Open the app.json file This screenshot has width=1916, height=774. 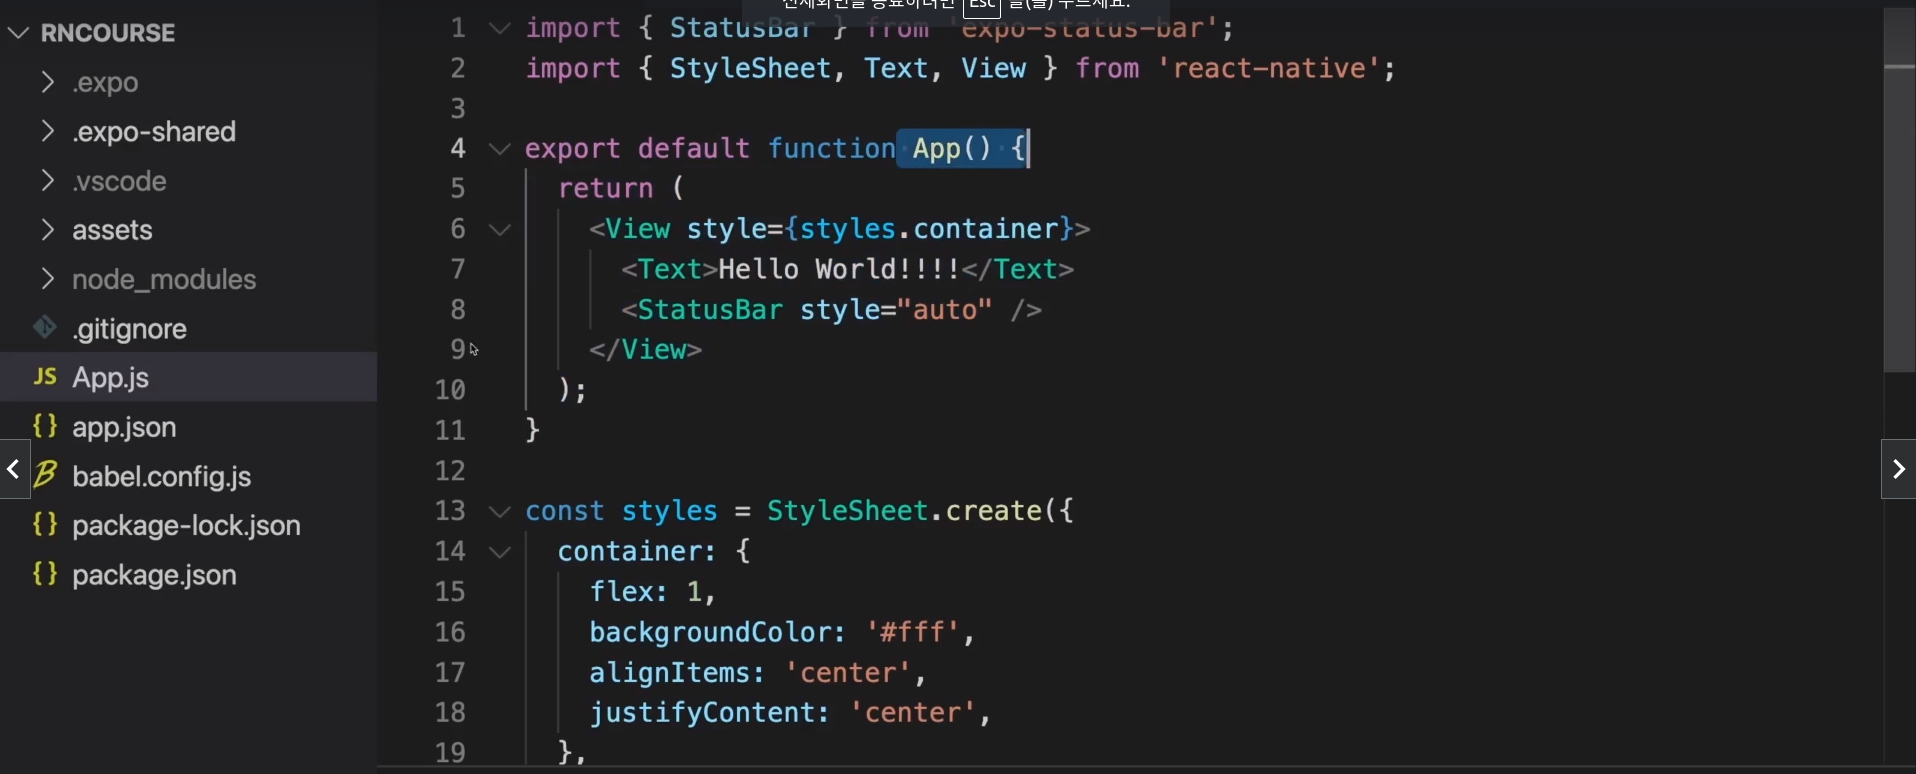tap(124, 427)
